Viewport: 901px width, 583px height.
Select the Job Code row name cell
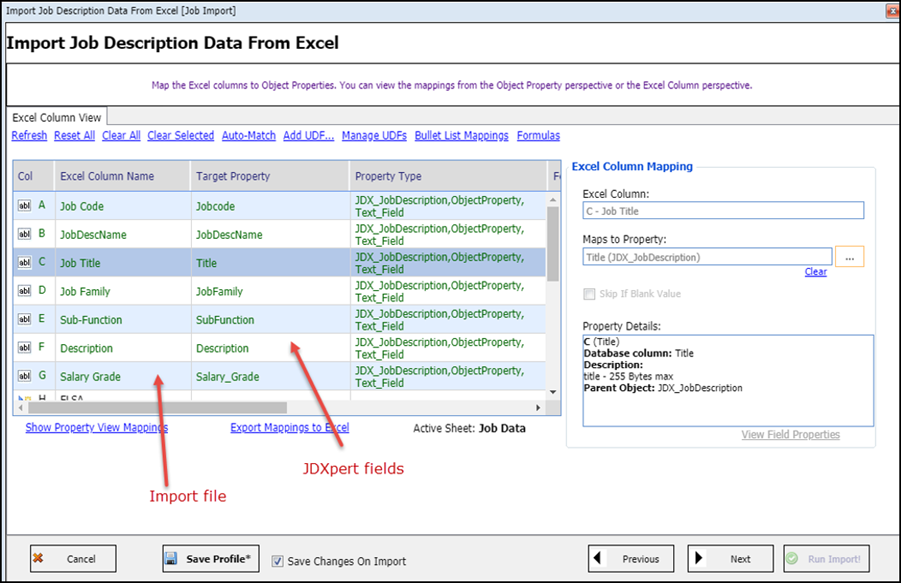[122, 206]
